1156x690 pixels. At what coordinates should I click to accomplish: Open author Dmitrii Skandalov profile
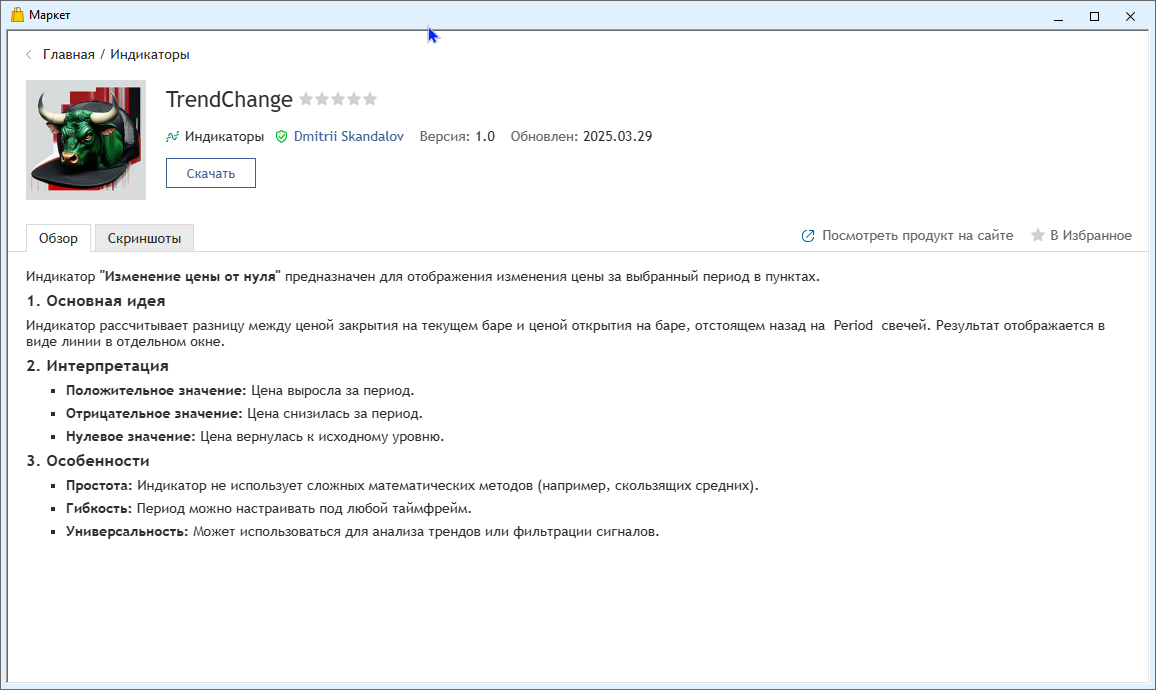pyautogui.click(x=349, y=136)
